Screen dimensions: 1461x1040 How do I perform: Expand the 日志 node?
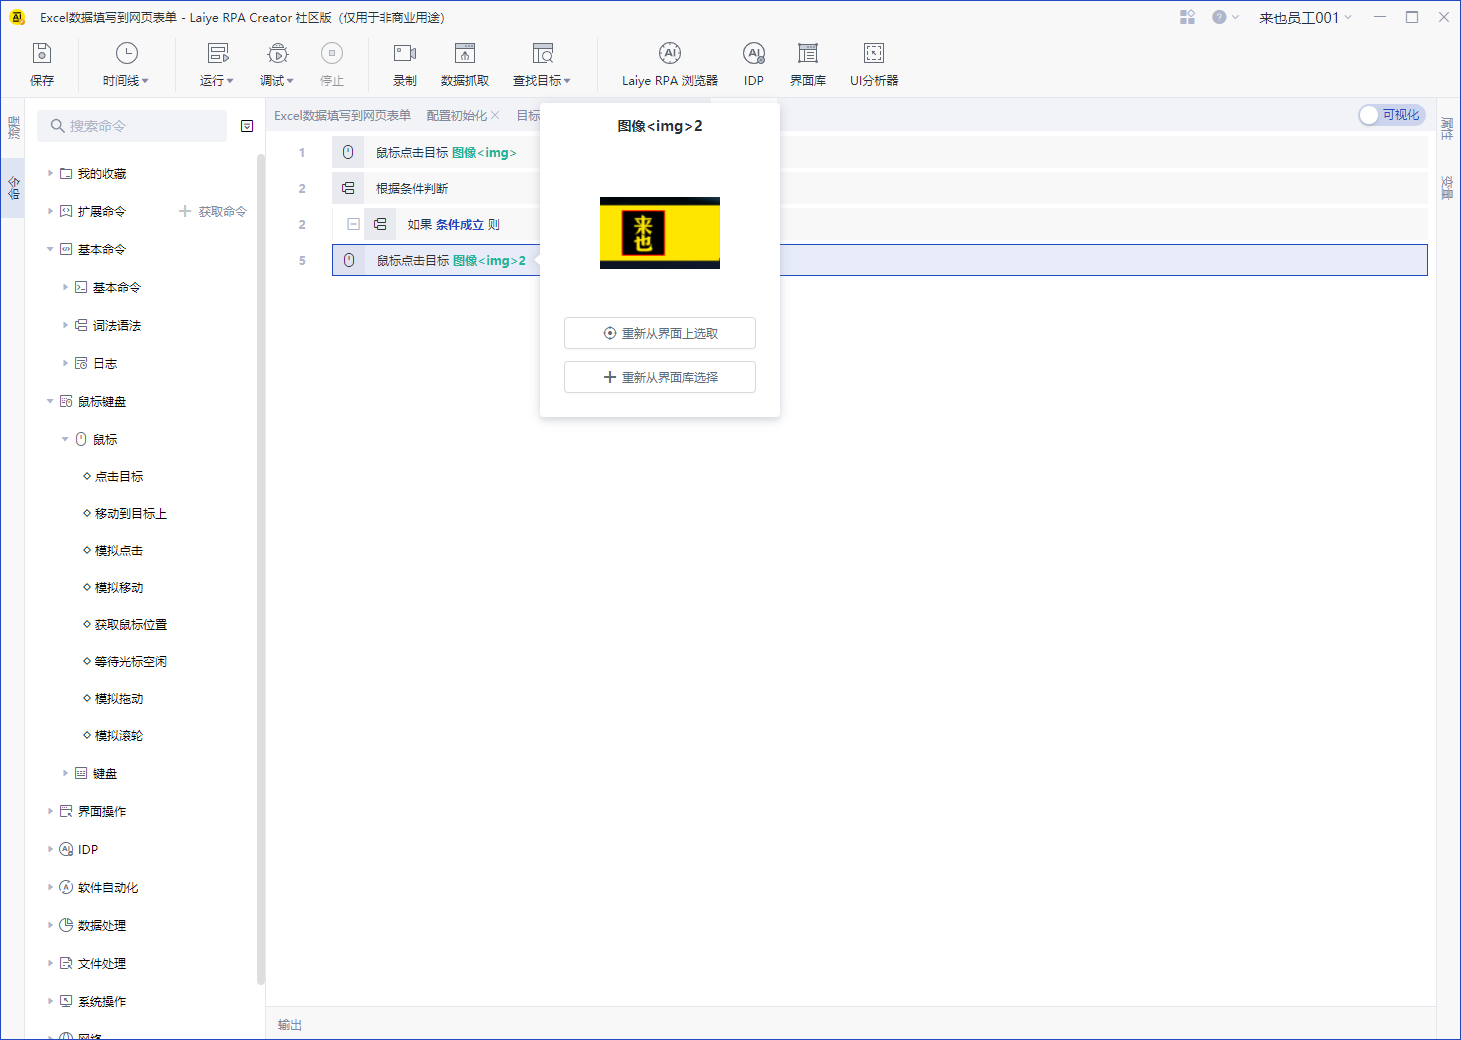click(x=65, y=363)
